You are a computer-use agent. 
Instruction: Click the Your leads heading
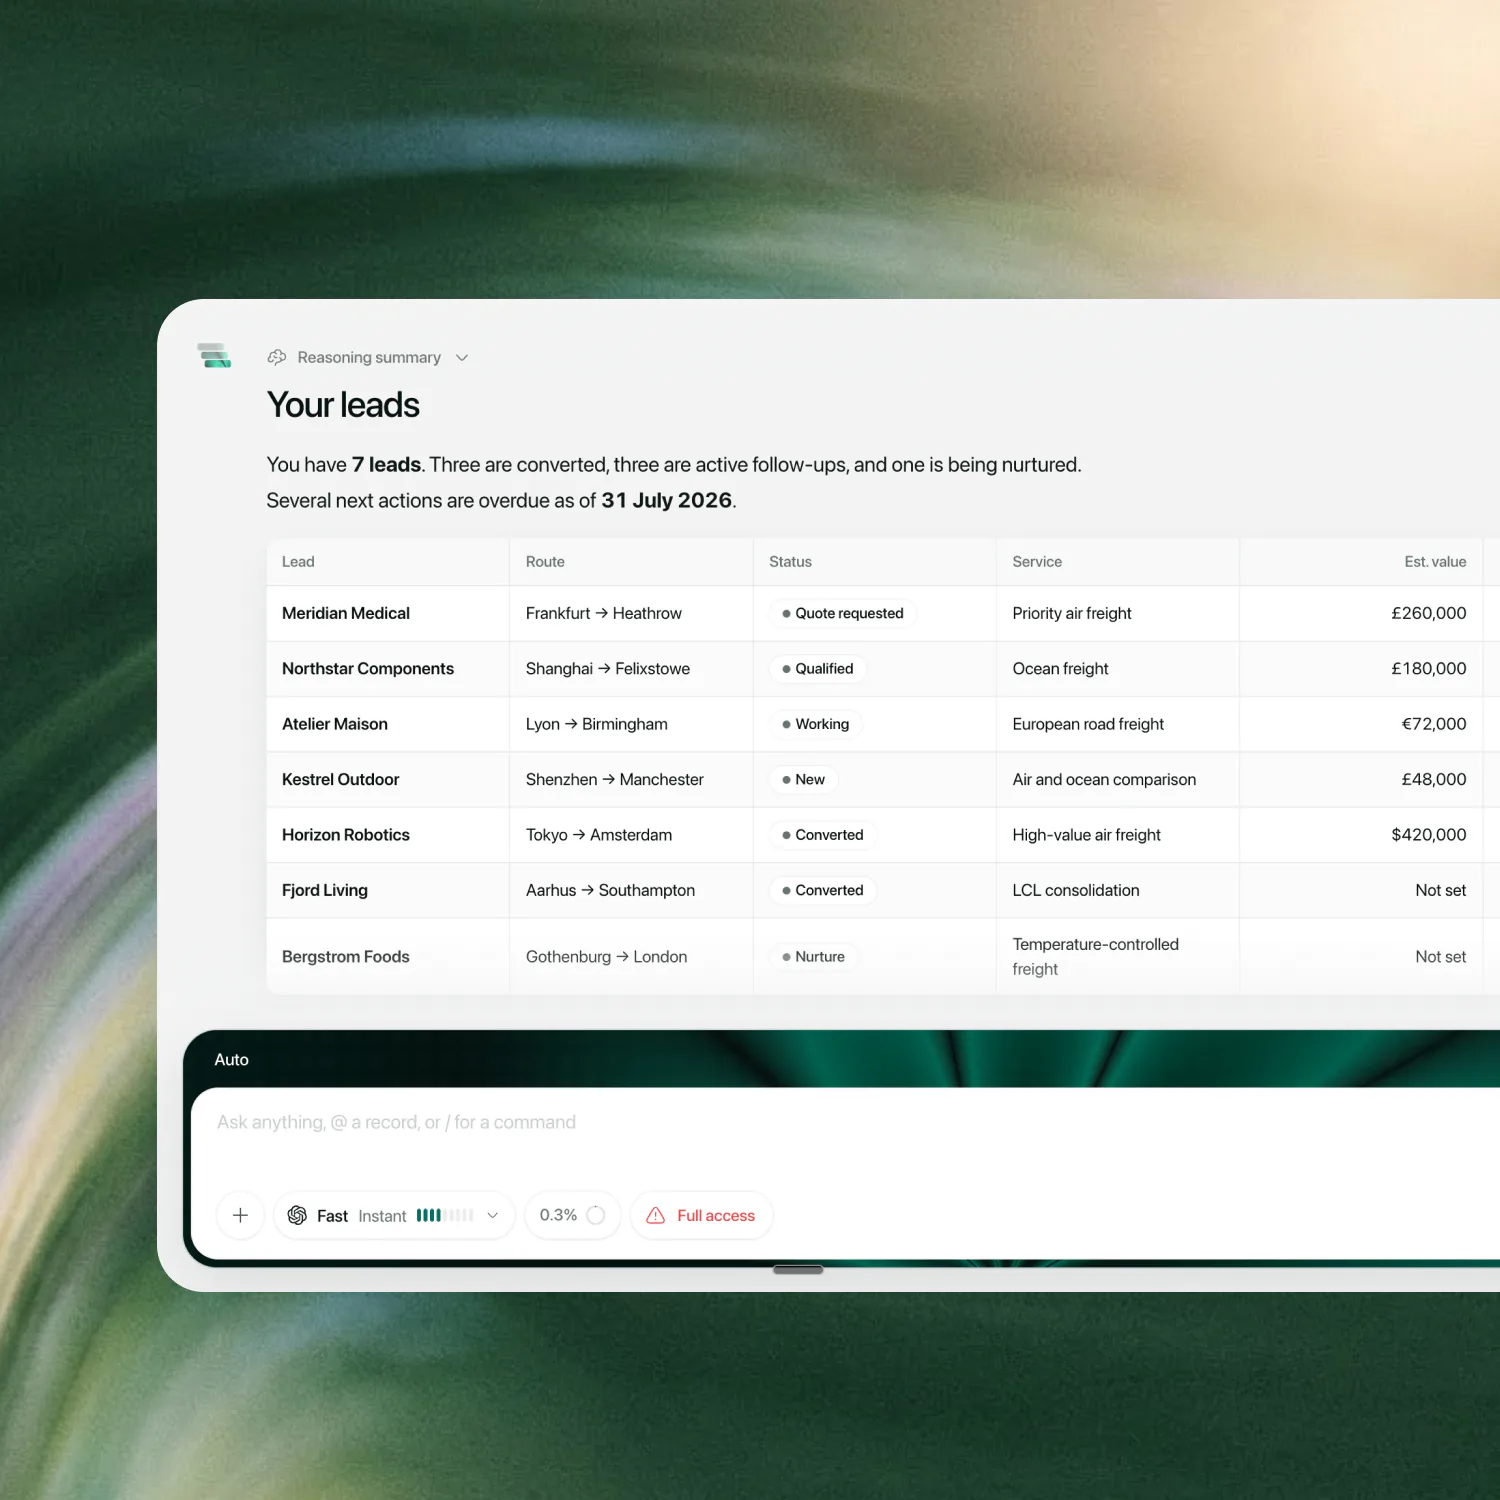343,405
